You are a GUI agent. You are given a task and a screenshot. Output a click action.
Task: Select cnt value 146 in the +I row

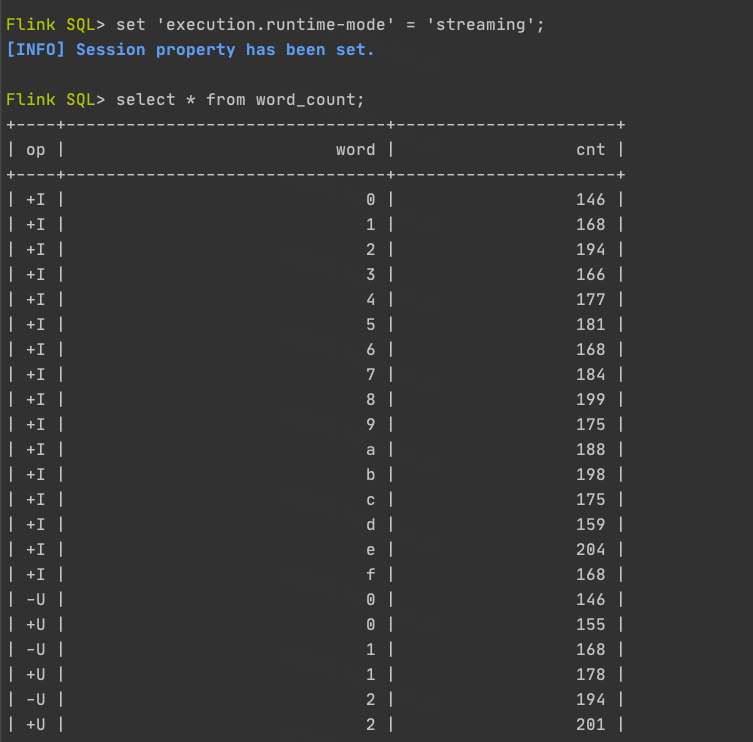[590, 199]
